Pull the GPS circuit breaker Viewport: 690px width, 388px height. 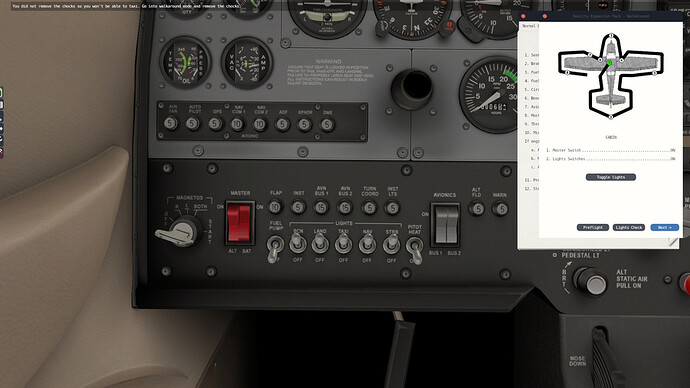pos(215,124)
